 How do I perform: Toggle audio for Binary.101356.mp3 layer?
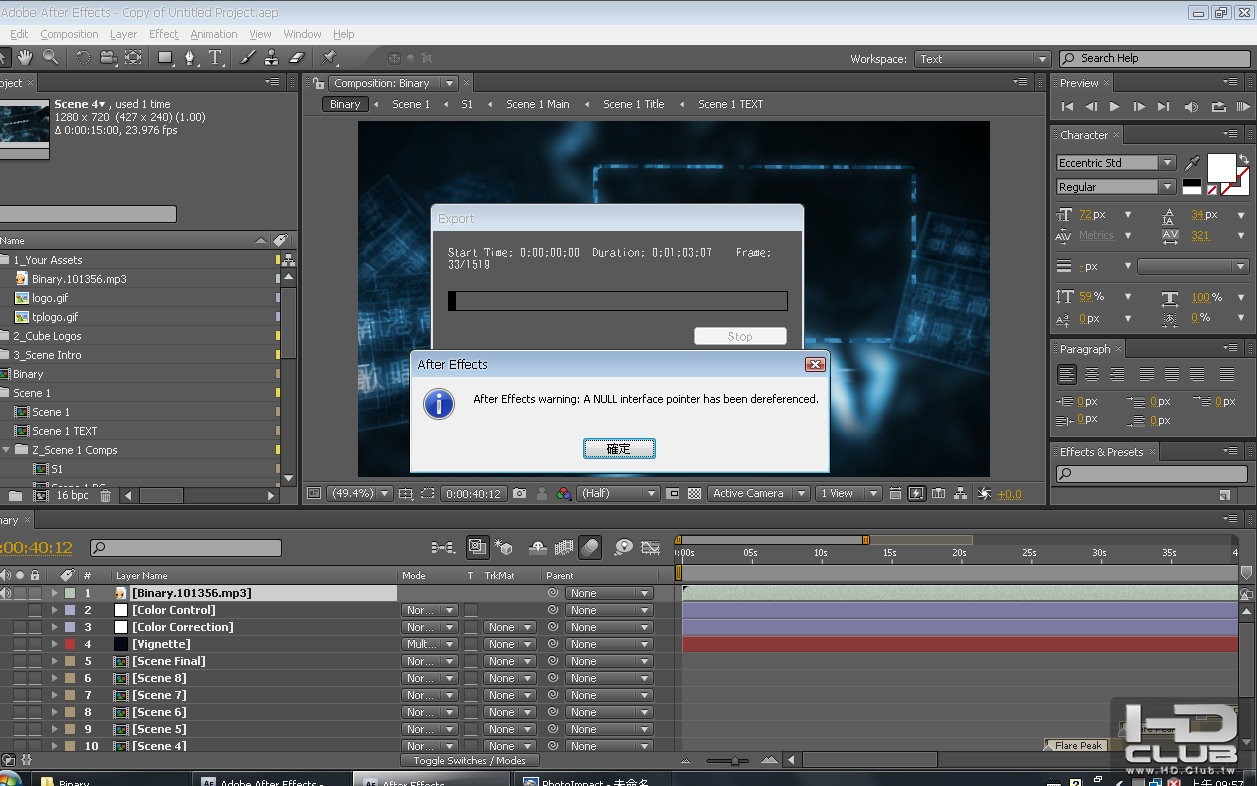click(5, 593)
